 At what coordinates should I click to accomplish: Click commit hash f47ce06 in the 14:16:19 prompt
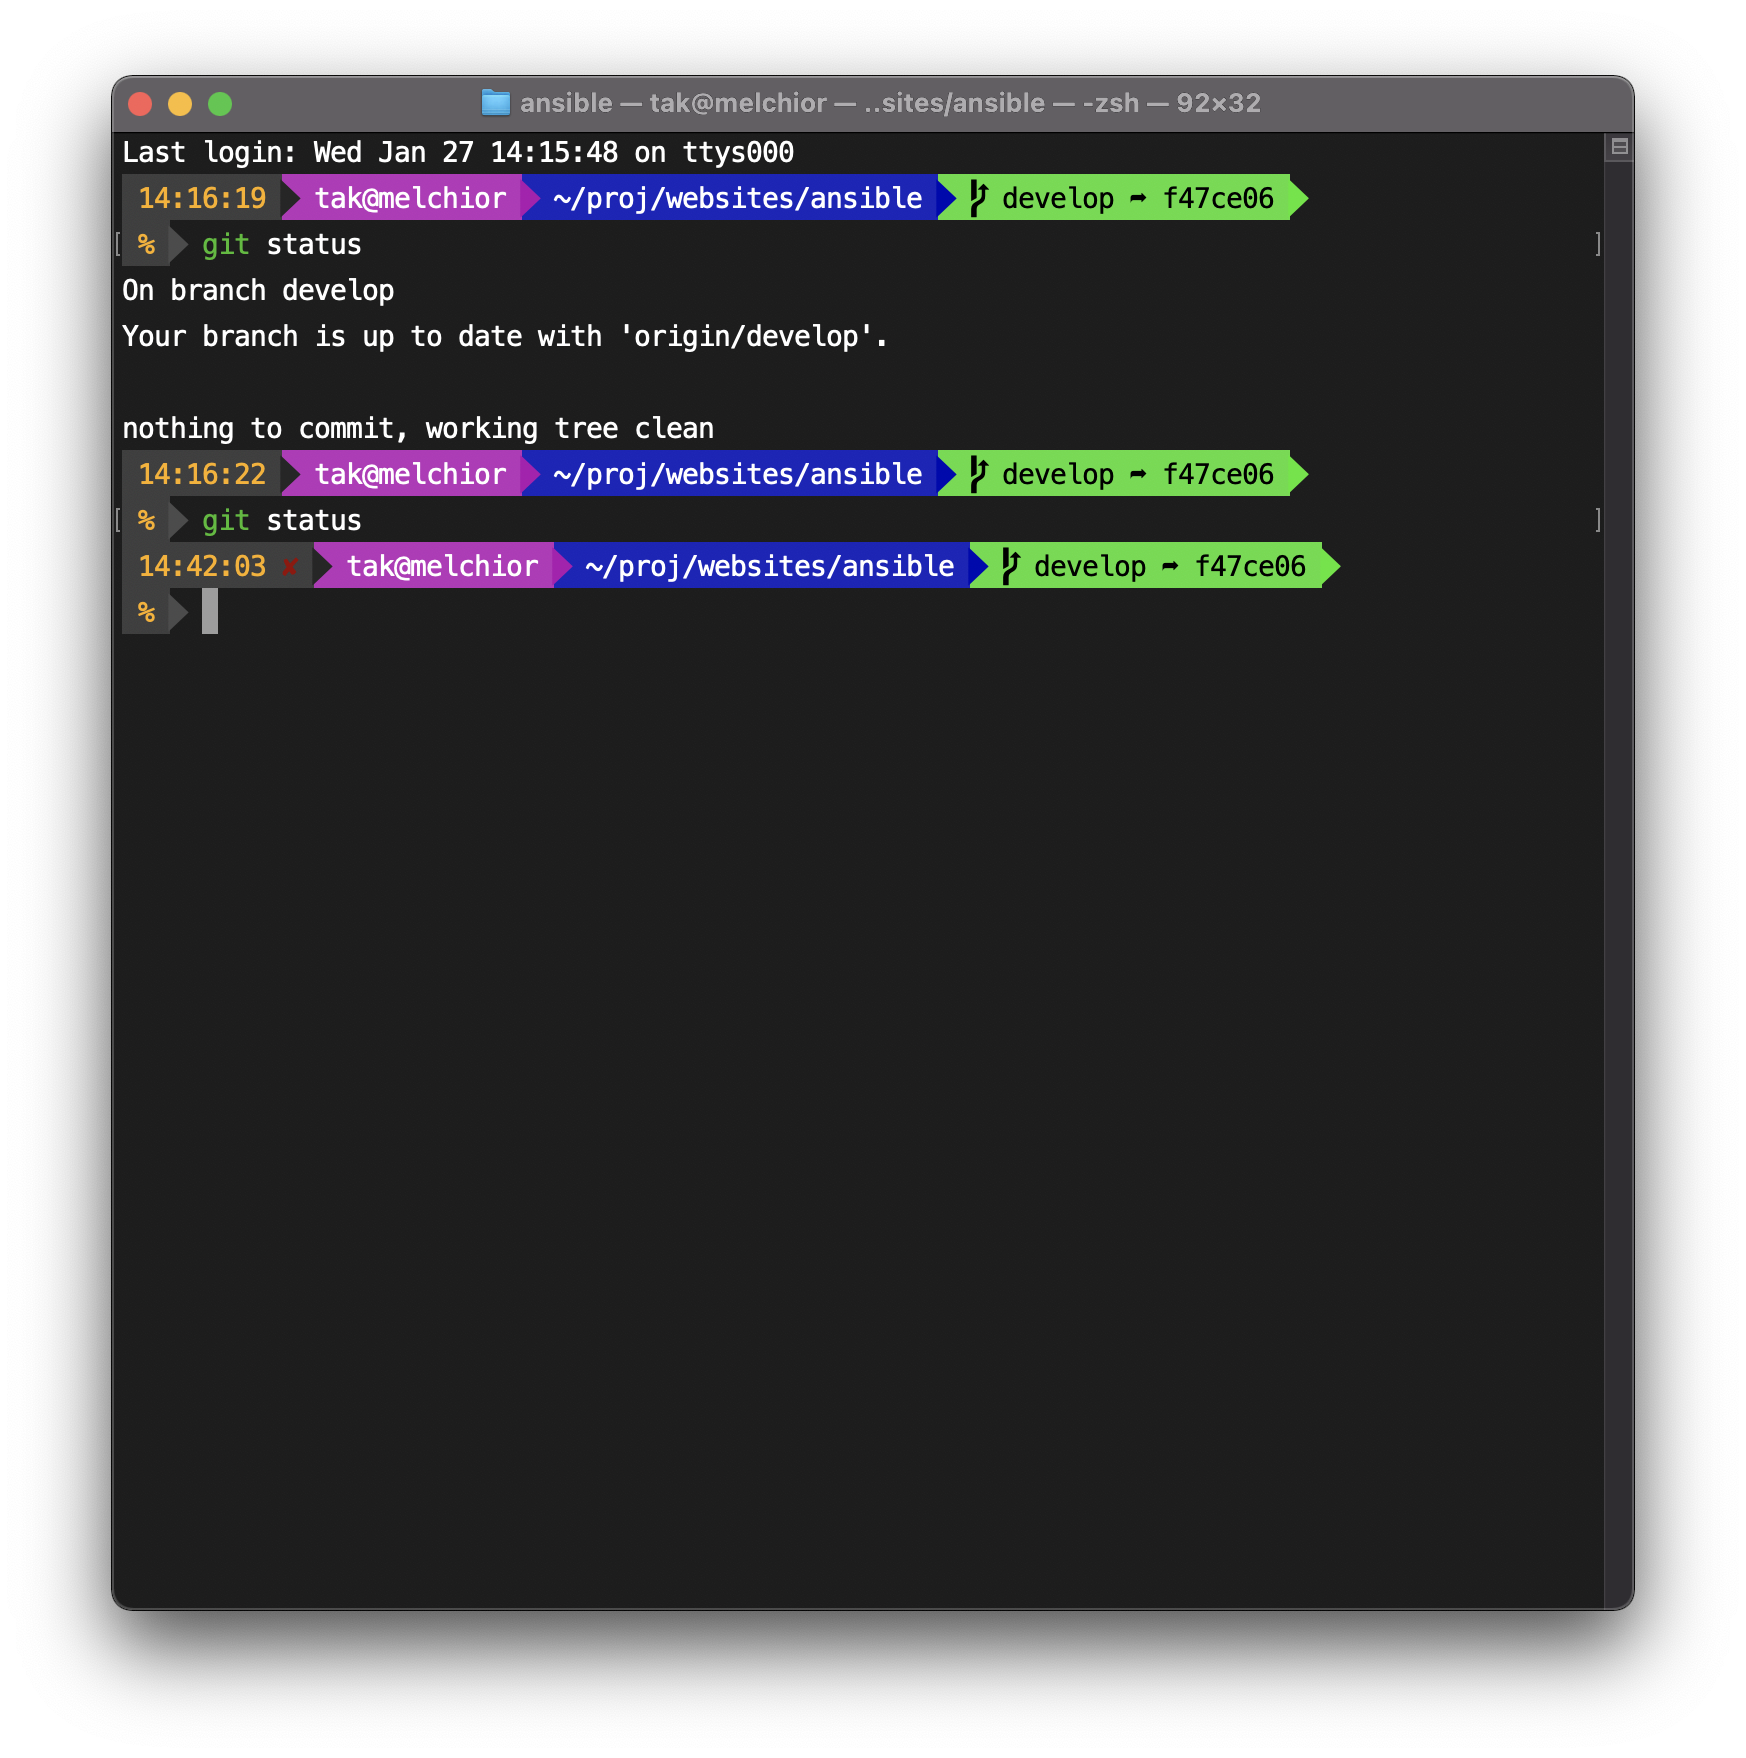1218,198
